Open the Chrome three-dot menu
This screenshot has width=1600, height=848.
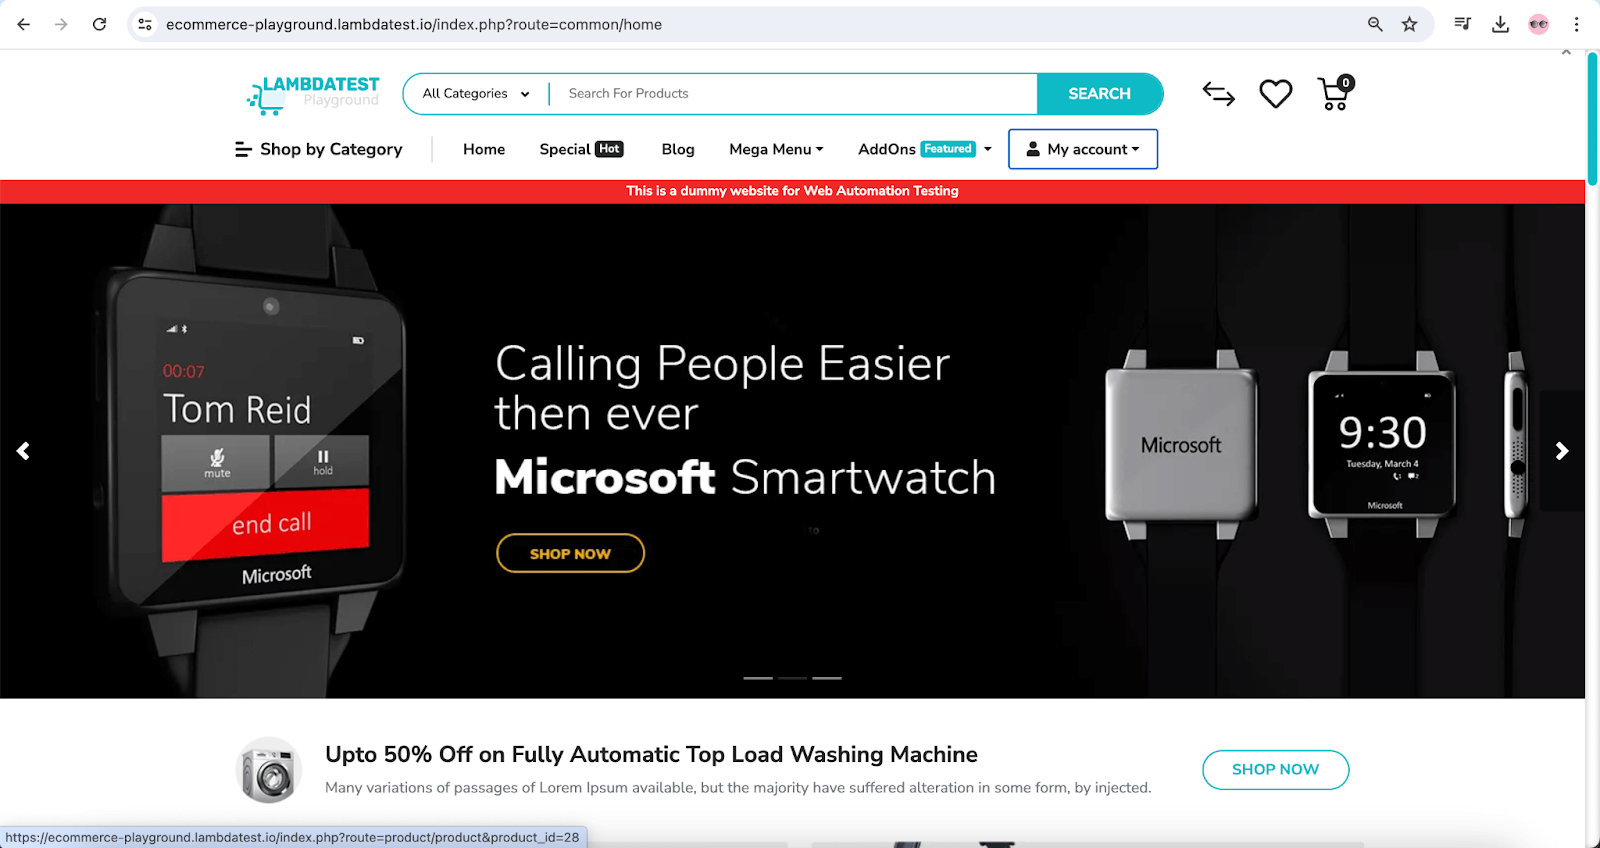click(1576, 24)
